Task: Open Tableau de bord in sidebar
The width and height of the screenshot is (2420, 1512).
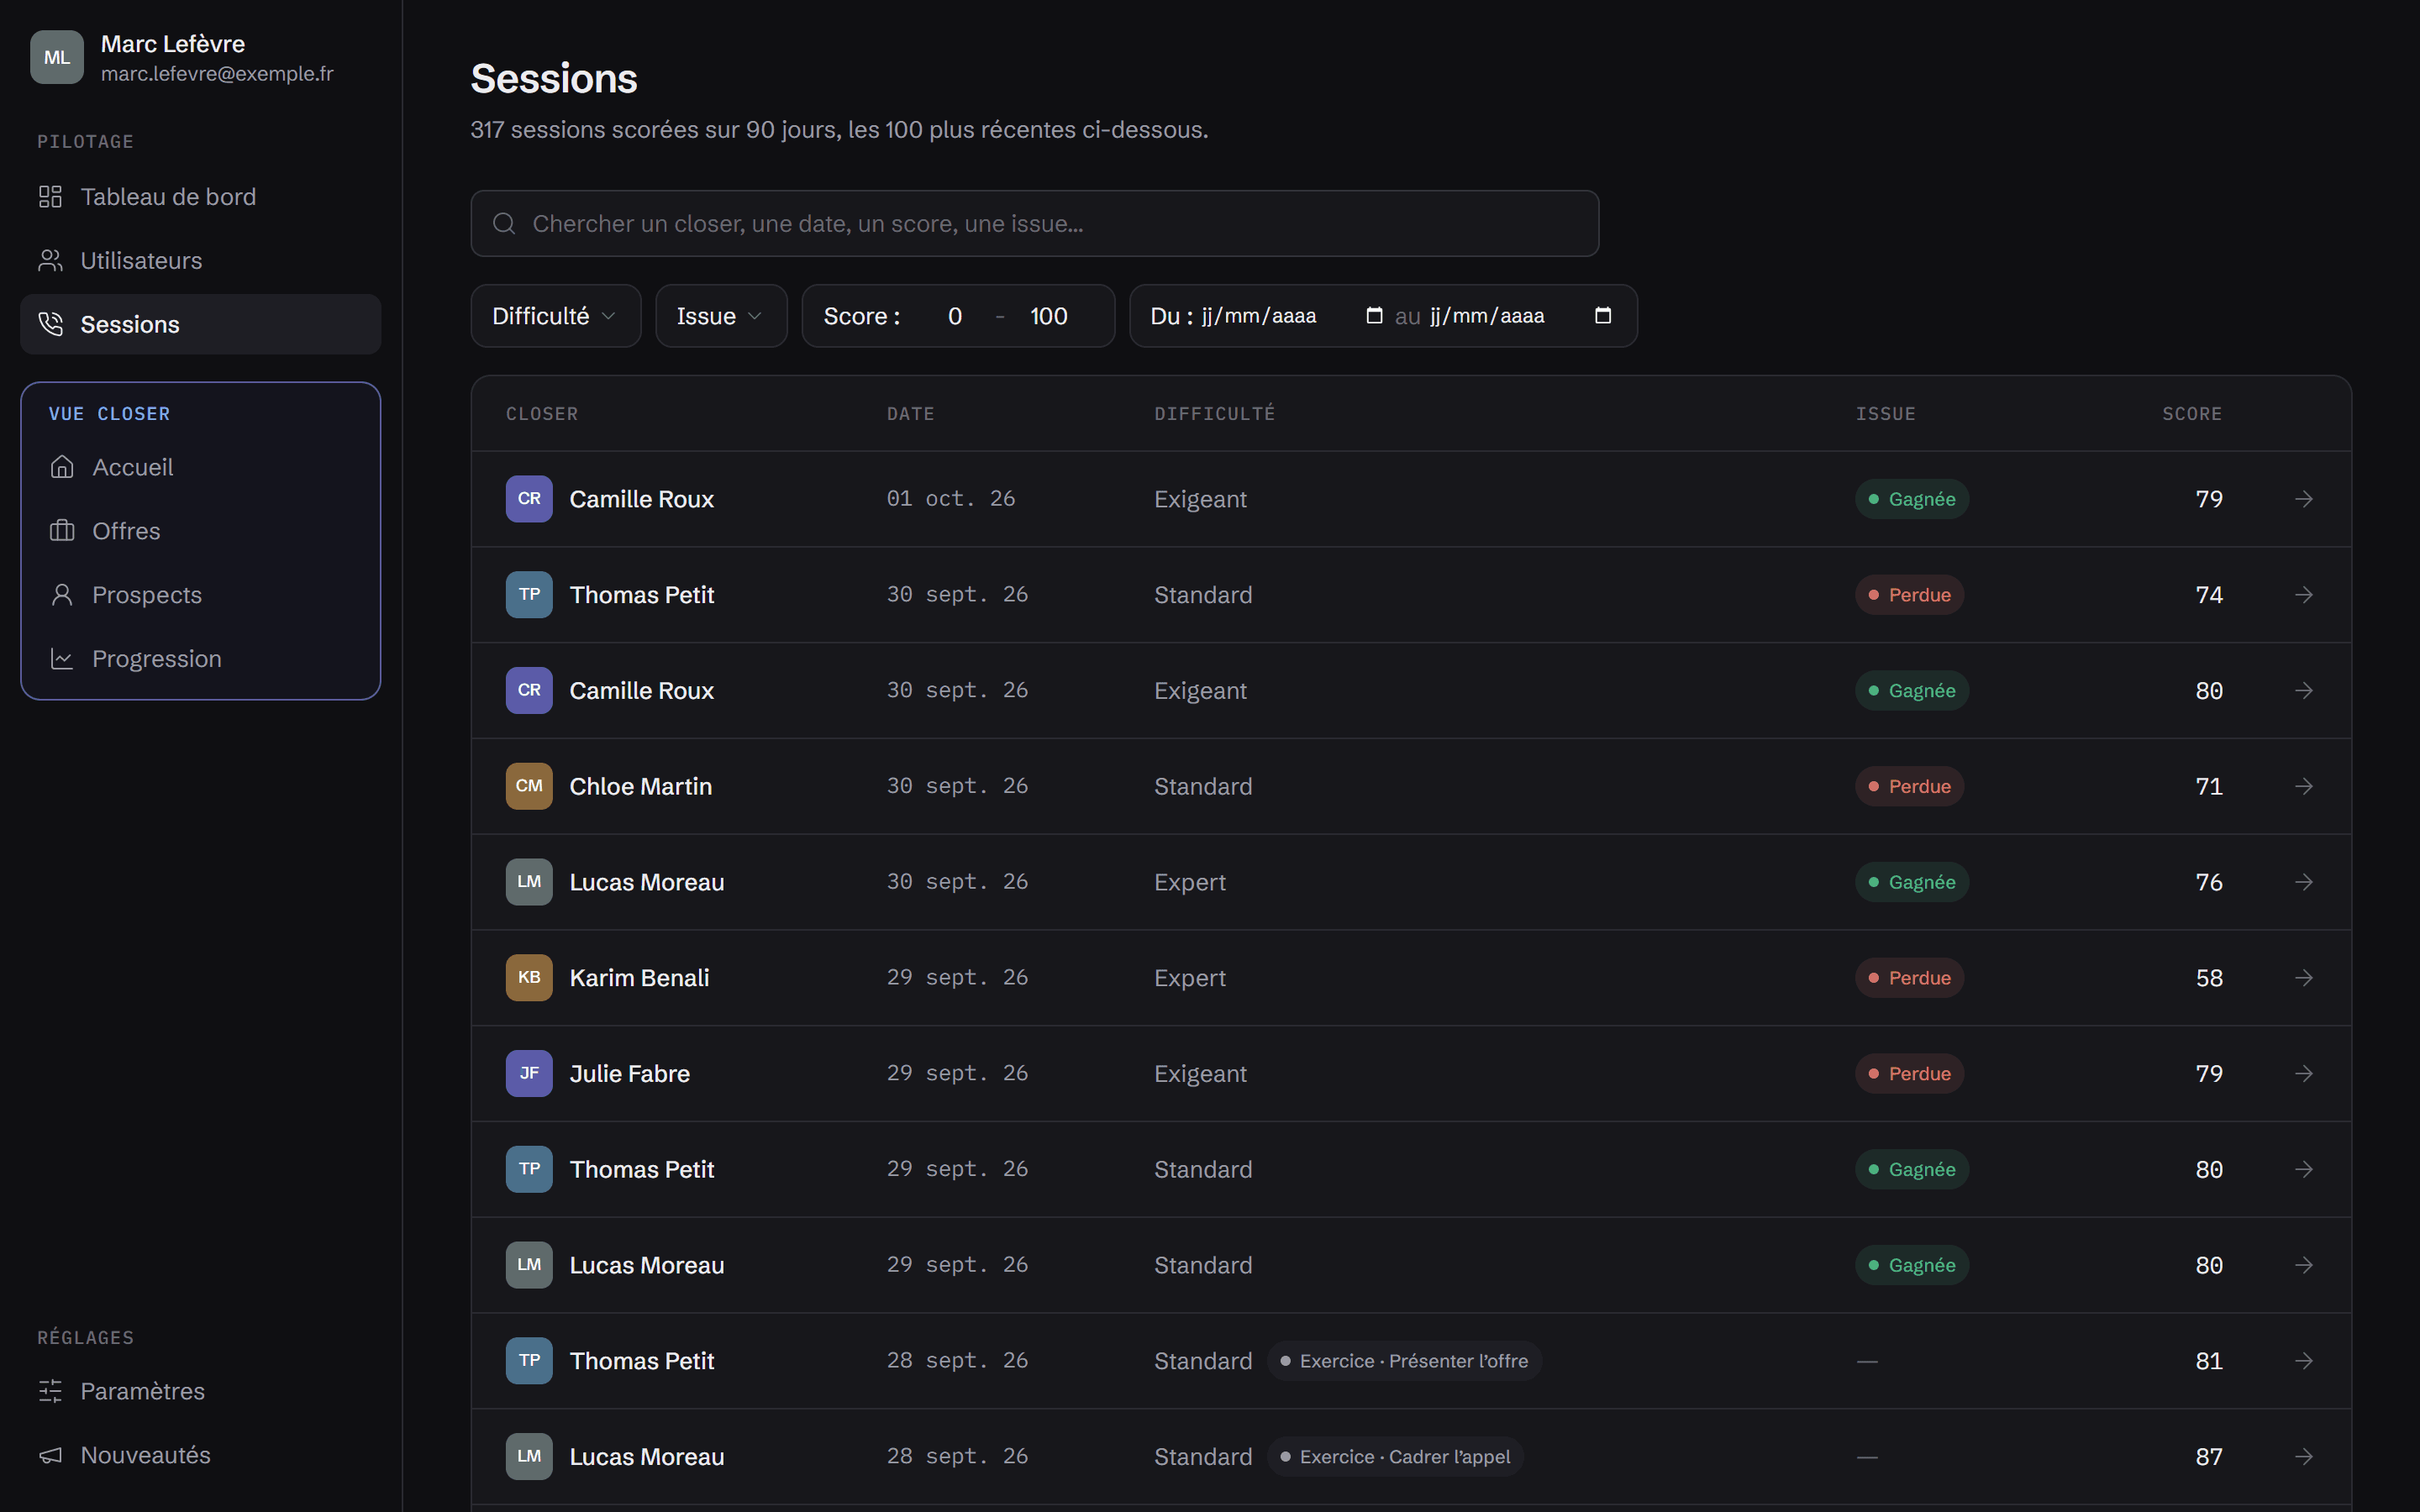Action: pos(200,197)
